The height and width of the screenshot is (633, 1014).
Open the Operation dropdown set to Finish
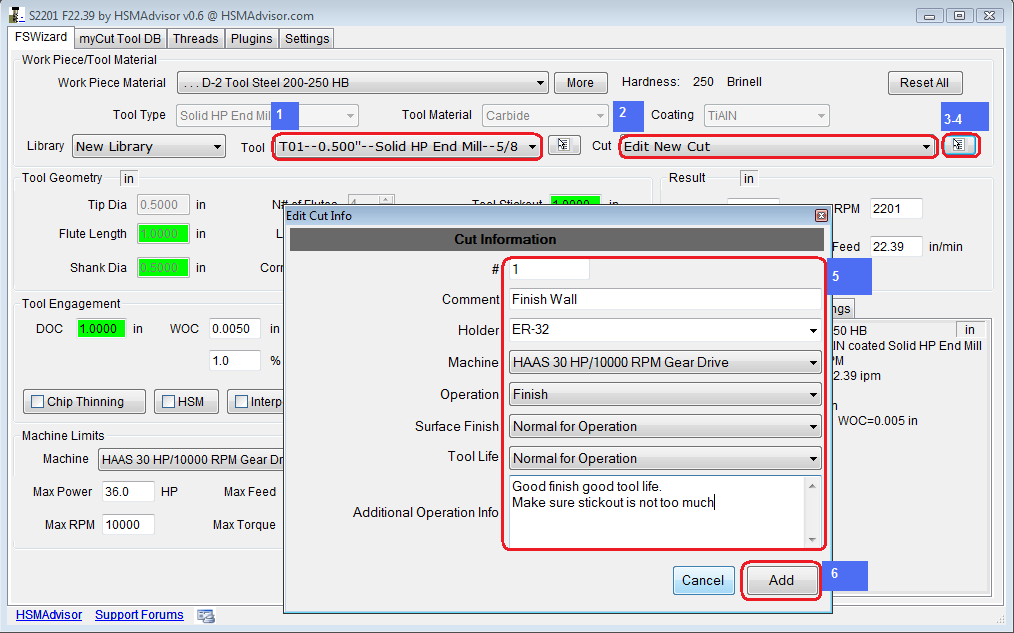pyautogui.click(x=664, y=395)
